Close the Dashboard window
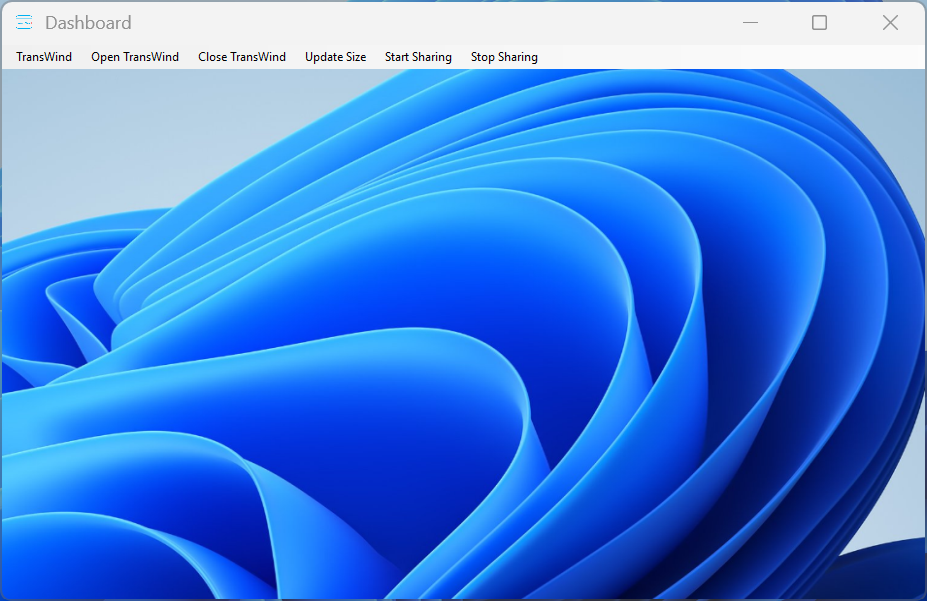927x601 pixels. pos(889,23)
